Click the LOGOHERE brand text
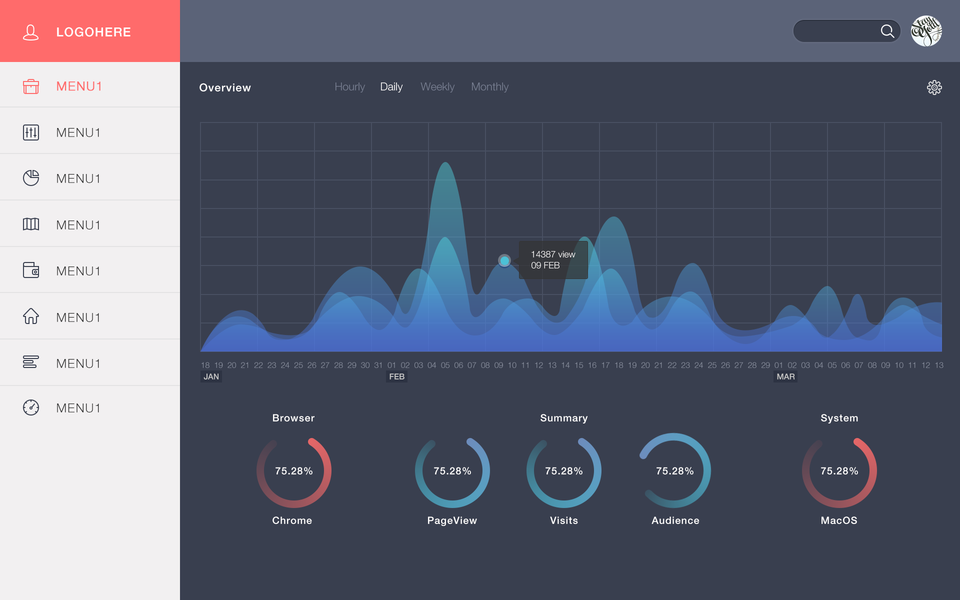The width and height of the screenshot is (960, 600). tap(94, 32)
